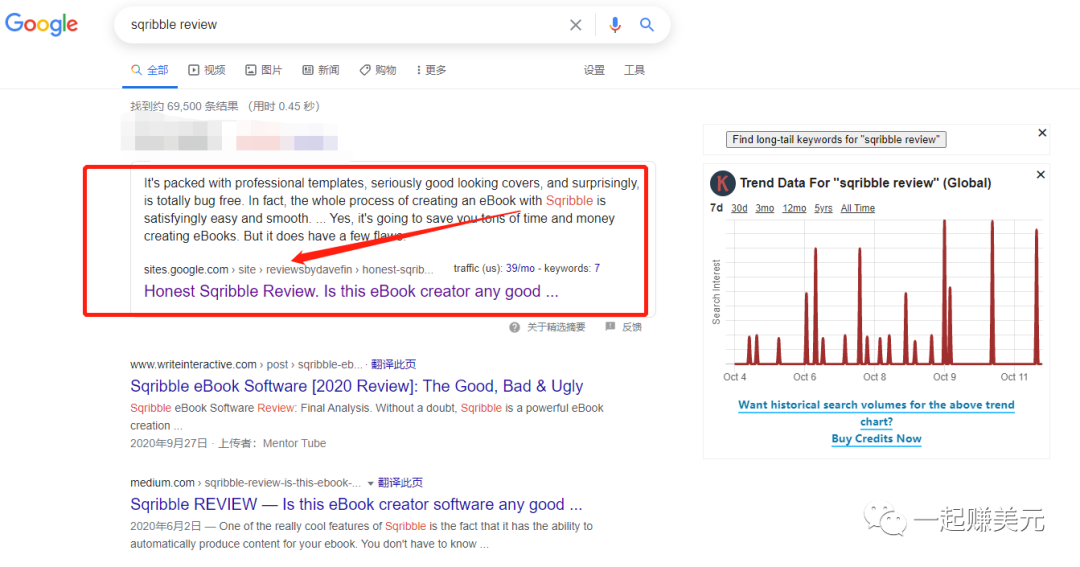Switch to the 视频 tab

pyautogui.click(x=207, y=70)
